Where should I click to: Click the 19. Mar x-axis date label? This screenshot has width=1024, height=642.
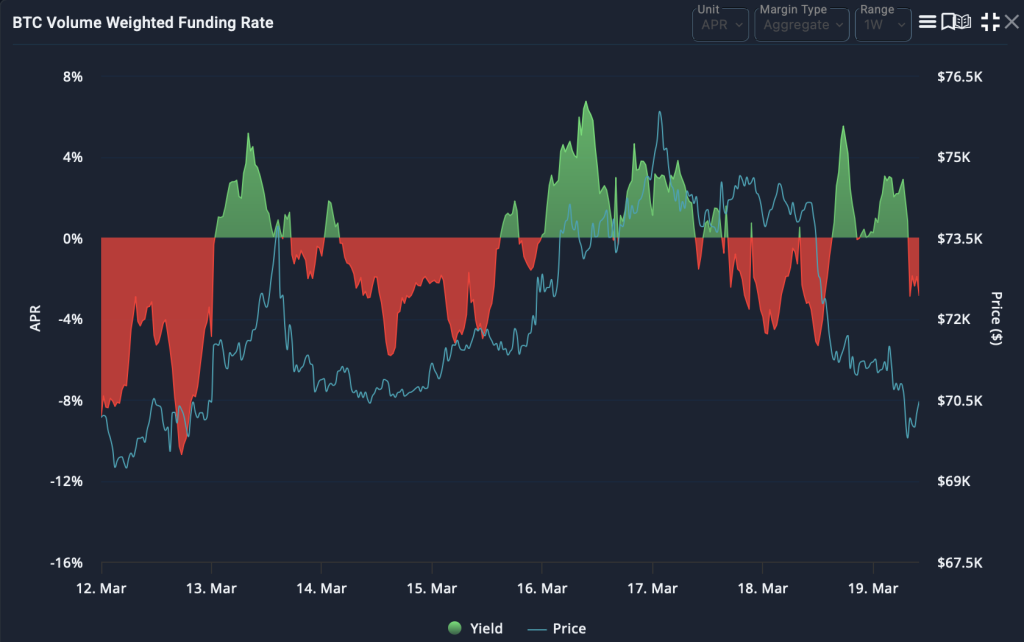point(872,589)
